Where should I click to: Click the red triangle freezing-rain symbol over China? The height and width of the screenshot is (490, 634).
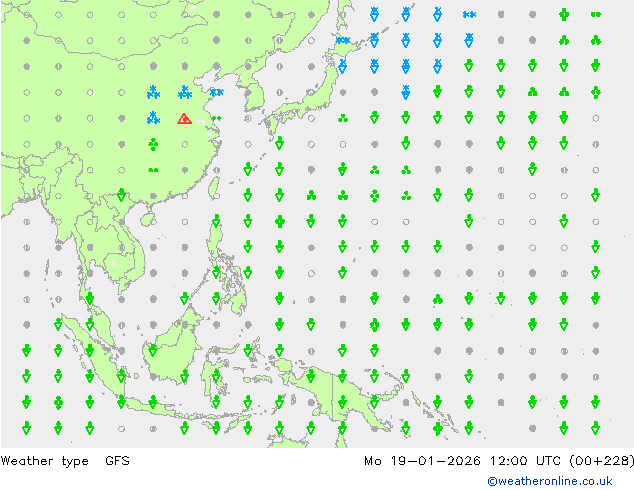pos(184,118)
